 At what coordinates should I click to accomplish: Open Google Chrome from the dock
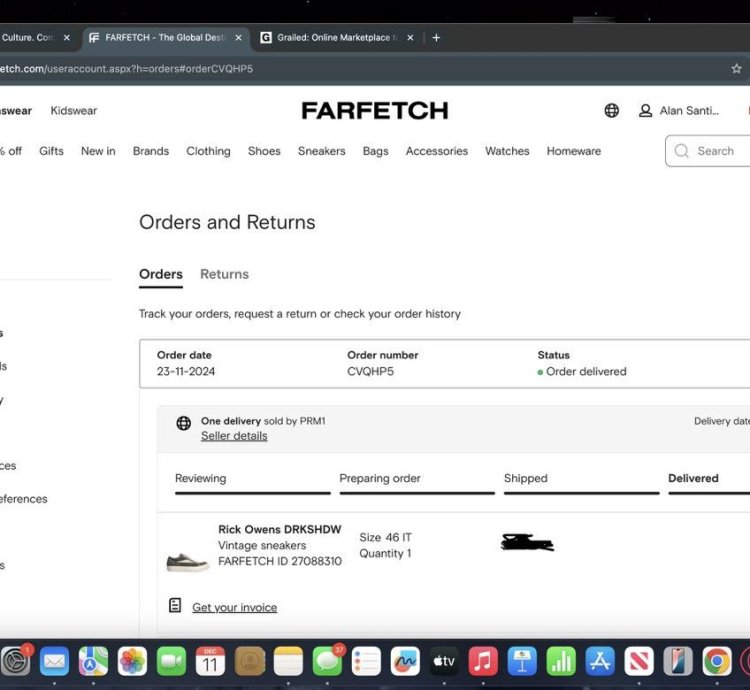point(717,662)
